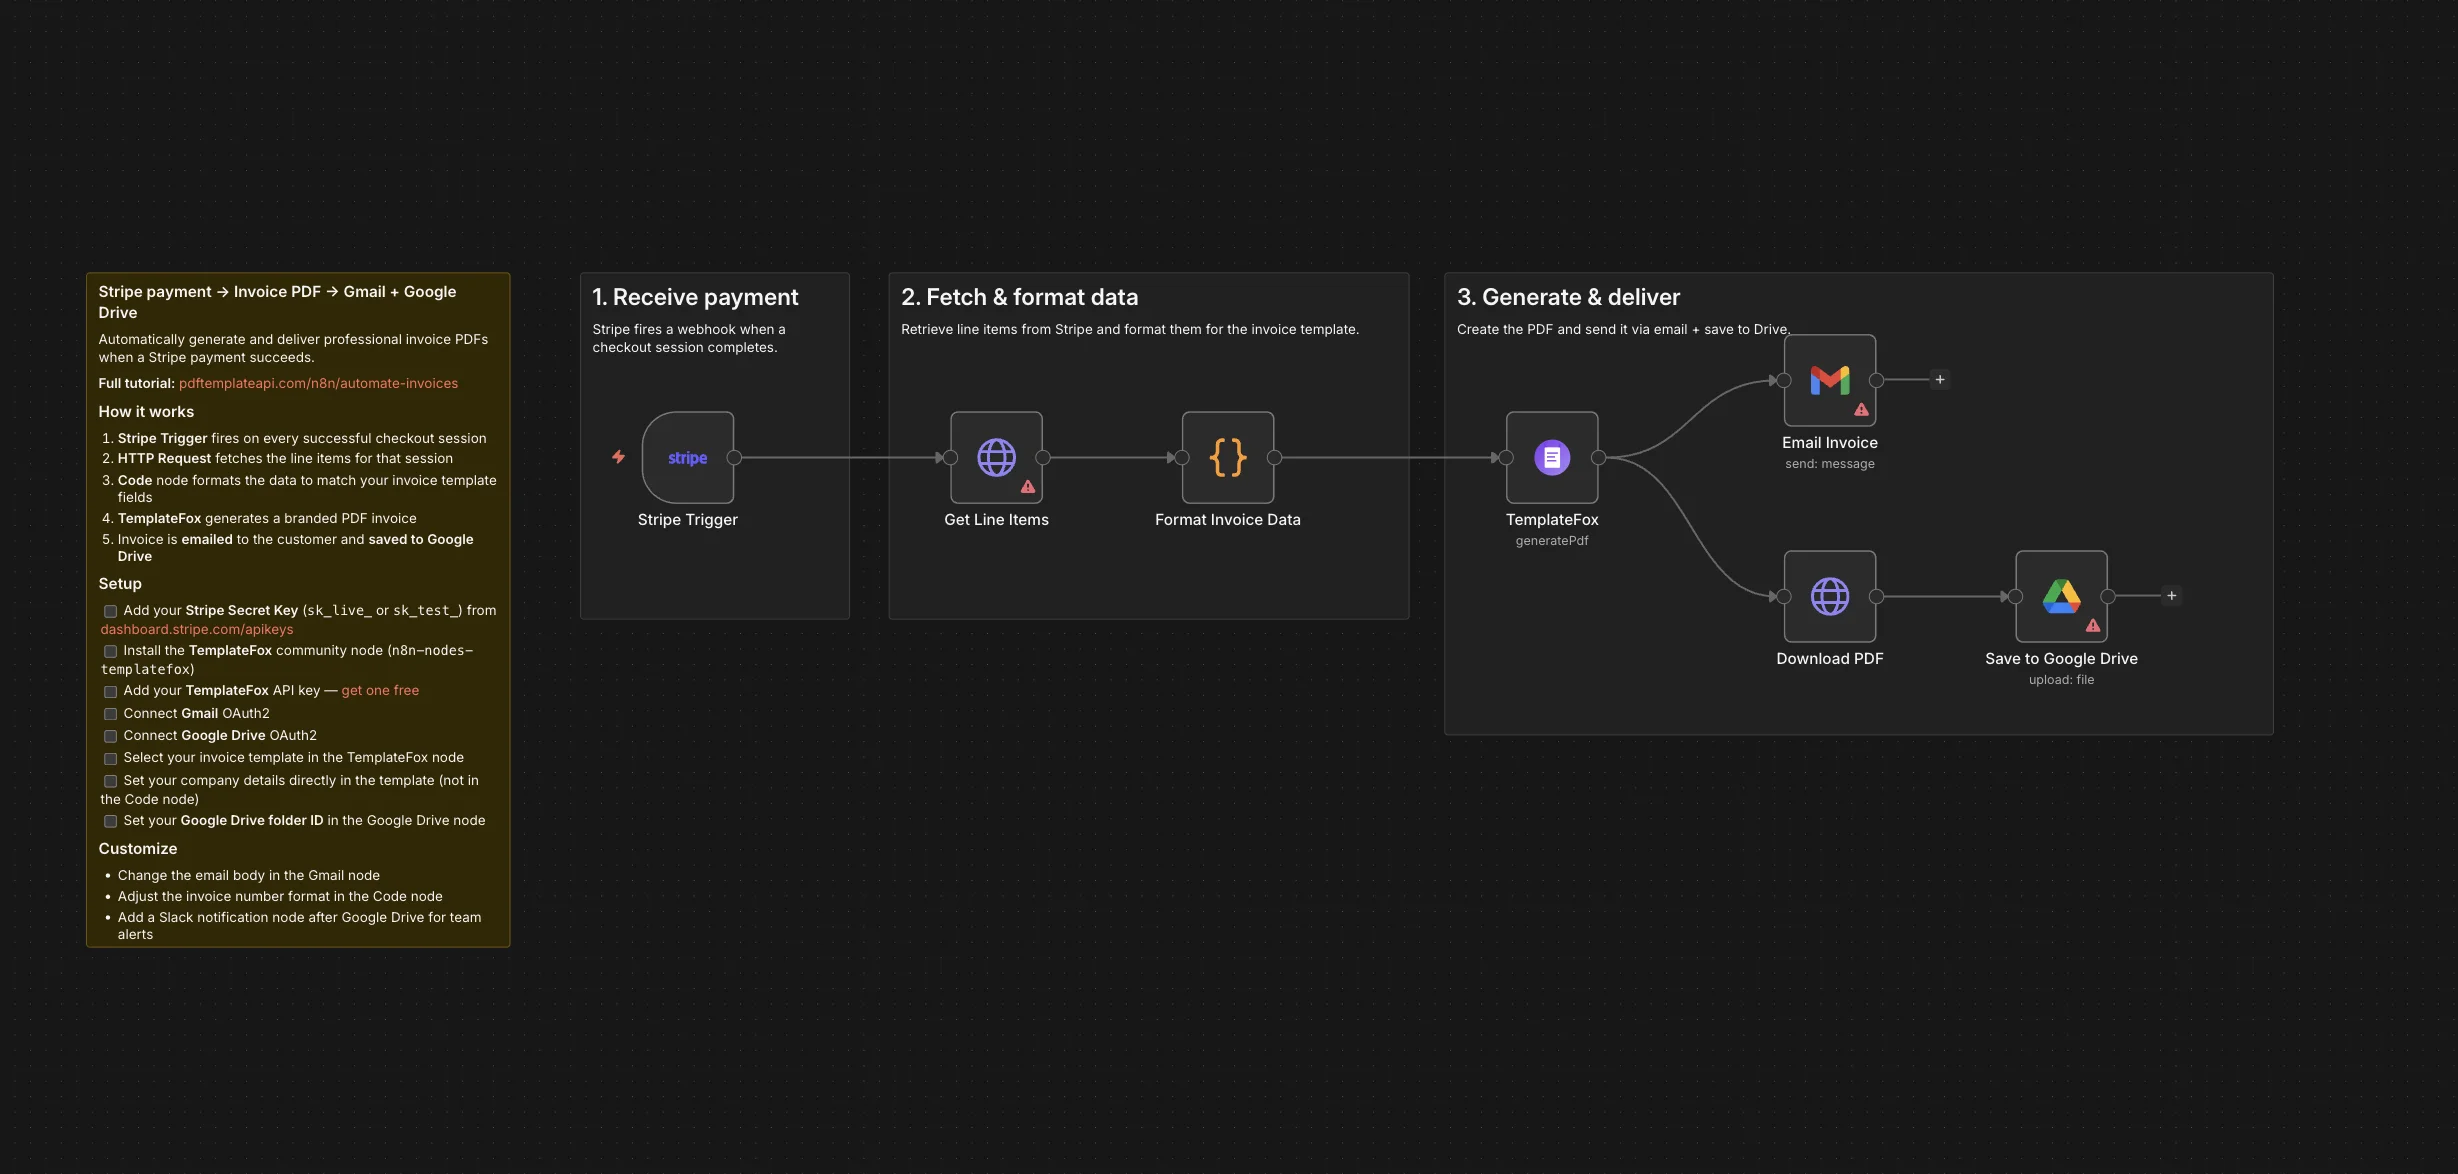This screenshot has height=1174, width=2458.
Task: Select the 3. Generate & deliver note title
Action: tap(1568, 297)
